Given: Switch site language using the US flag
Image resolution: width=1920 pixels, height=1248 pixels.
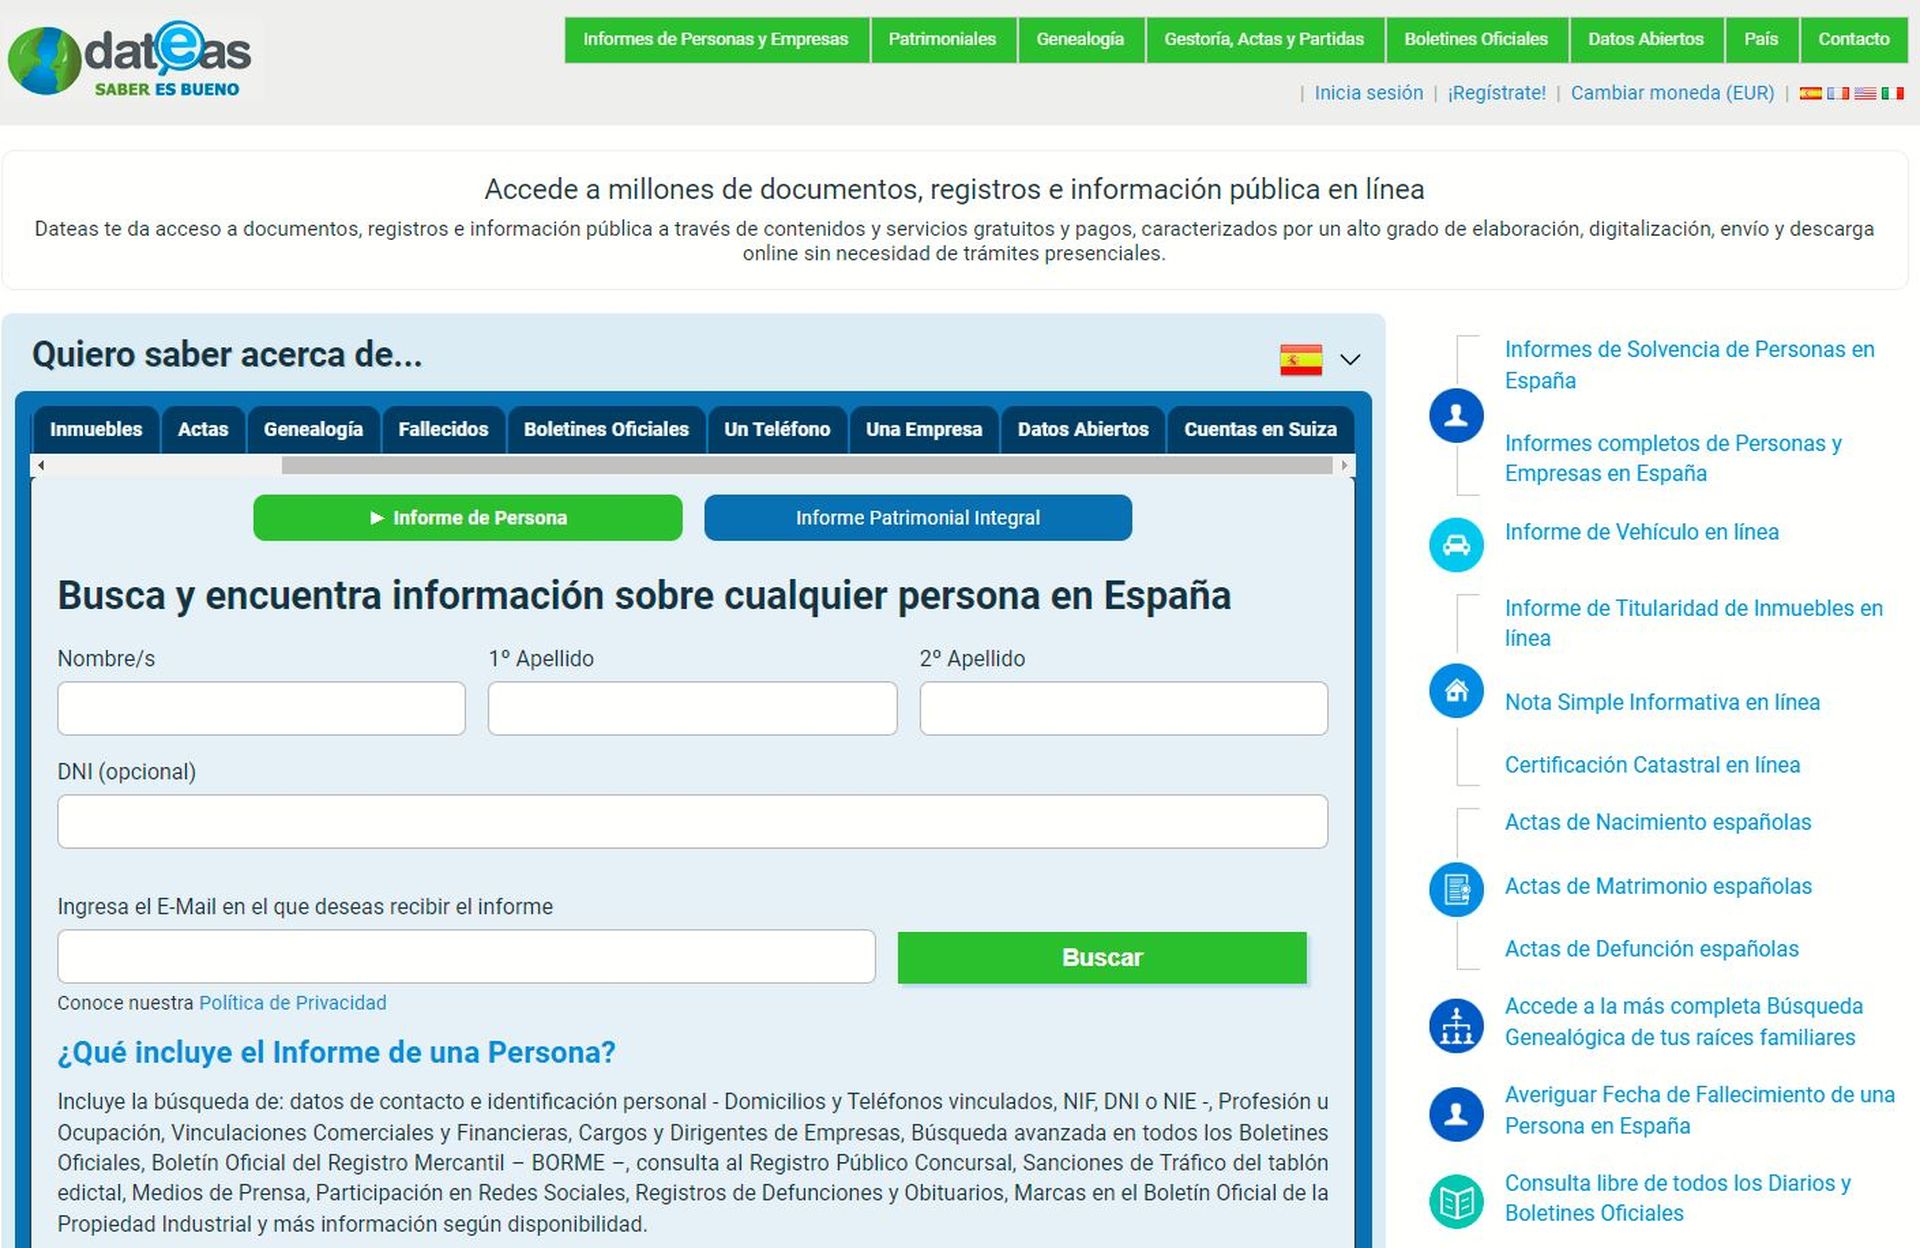Looking at the screenshot, I should [x=1864, y=92].
